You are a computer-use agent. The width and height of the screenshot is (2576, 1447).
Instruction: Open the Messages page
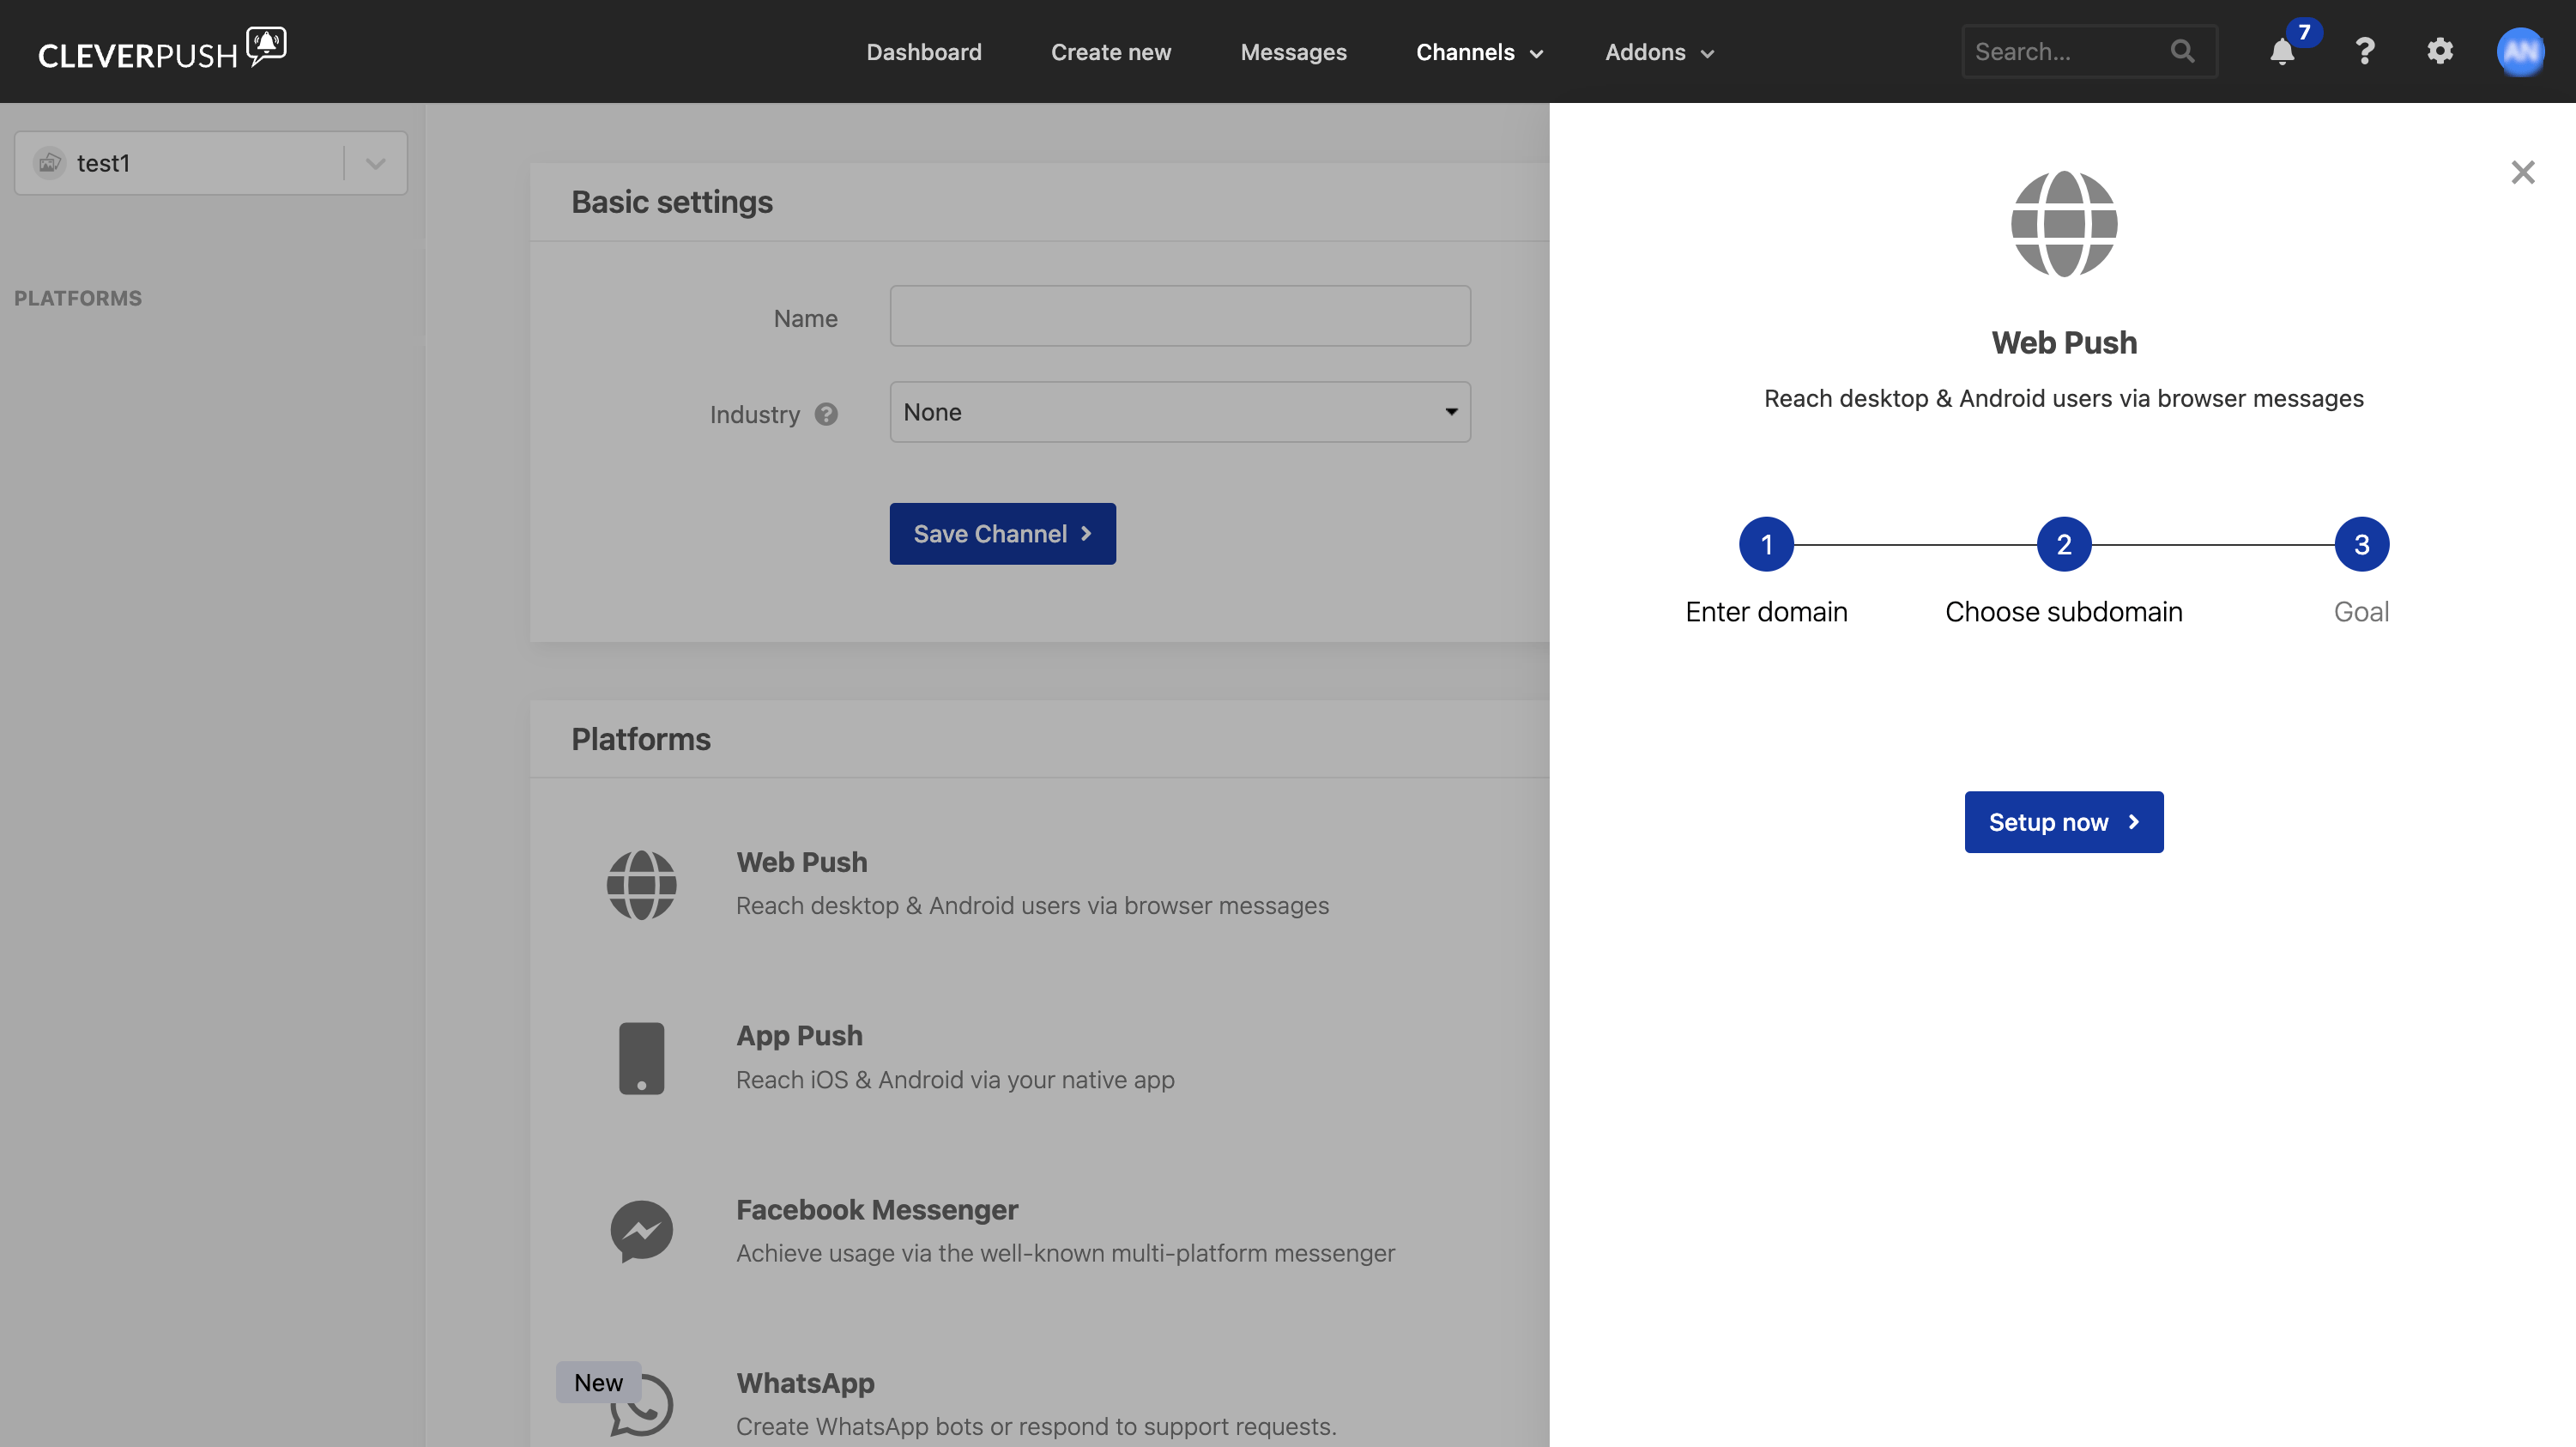1293,52
